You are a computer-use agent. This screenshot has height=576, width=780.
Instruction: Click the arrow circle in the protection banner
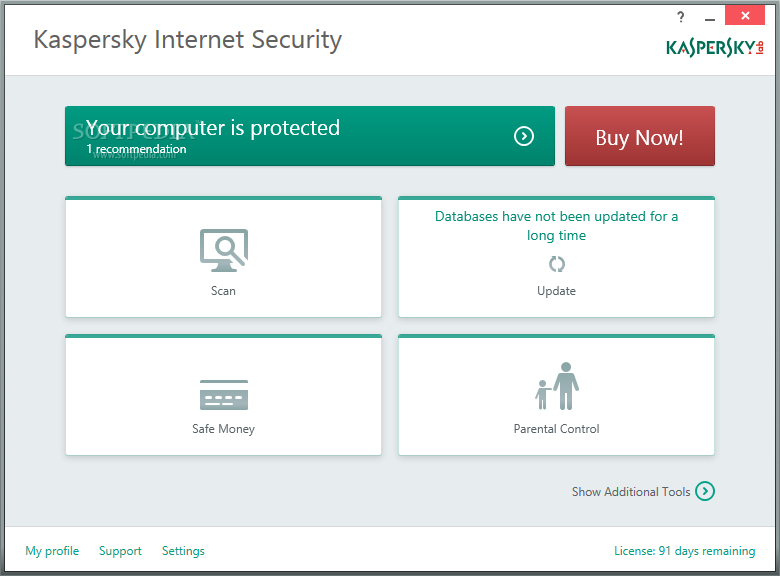524,136
